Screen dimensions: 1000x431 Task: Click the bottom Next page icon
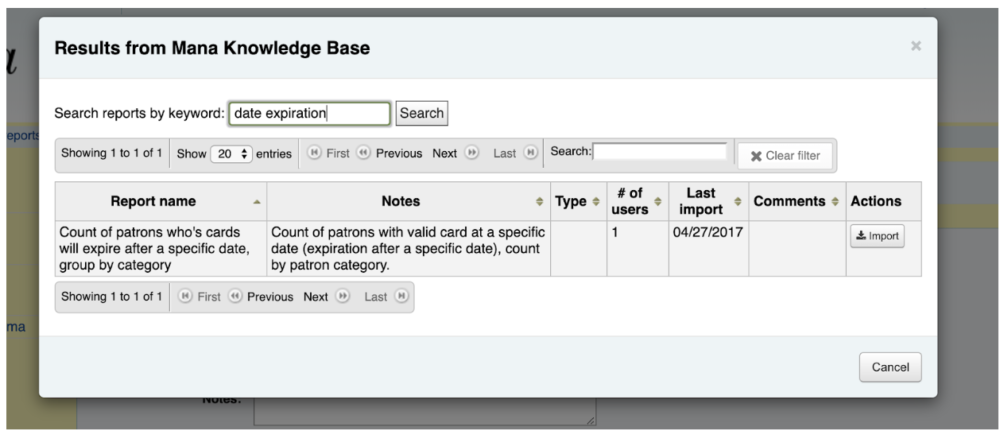point(342,296)
